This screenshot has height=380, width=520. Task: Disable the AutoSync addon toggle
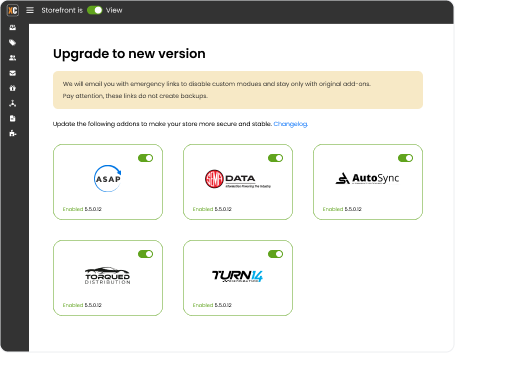406,158
